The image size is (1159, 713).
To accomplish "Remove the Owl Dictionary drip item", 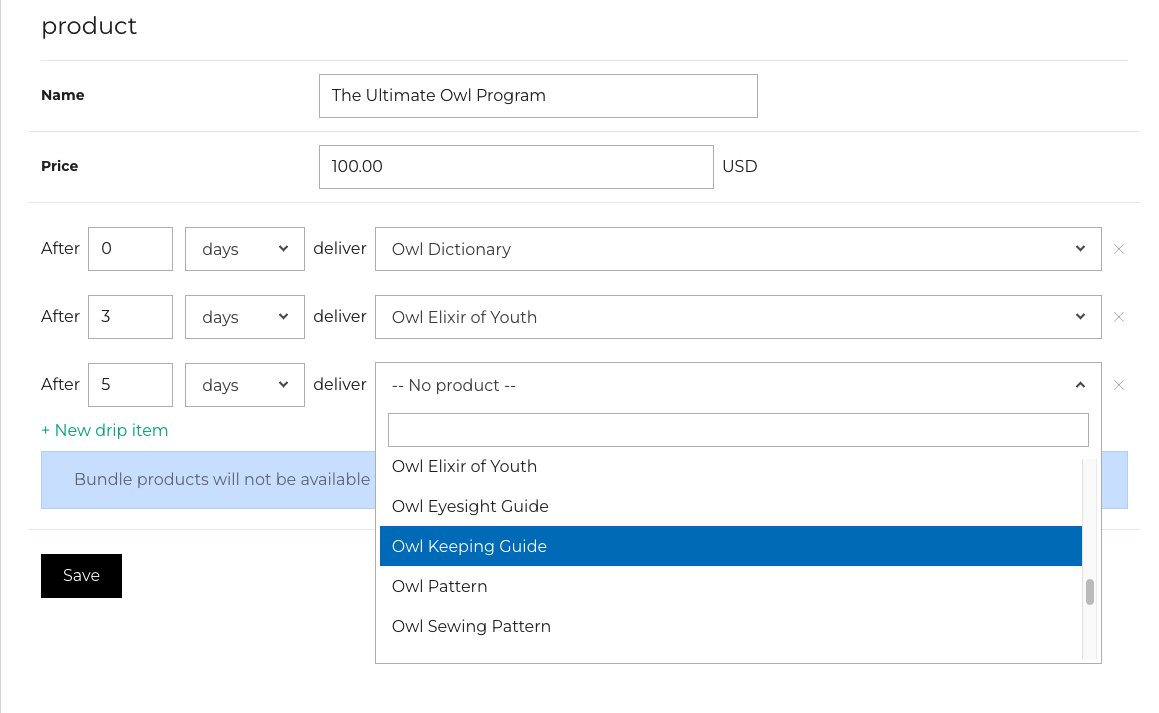I will coord(1119,249).
